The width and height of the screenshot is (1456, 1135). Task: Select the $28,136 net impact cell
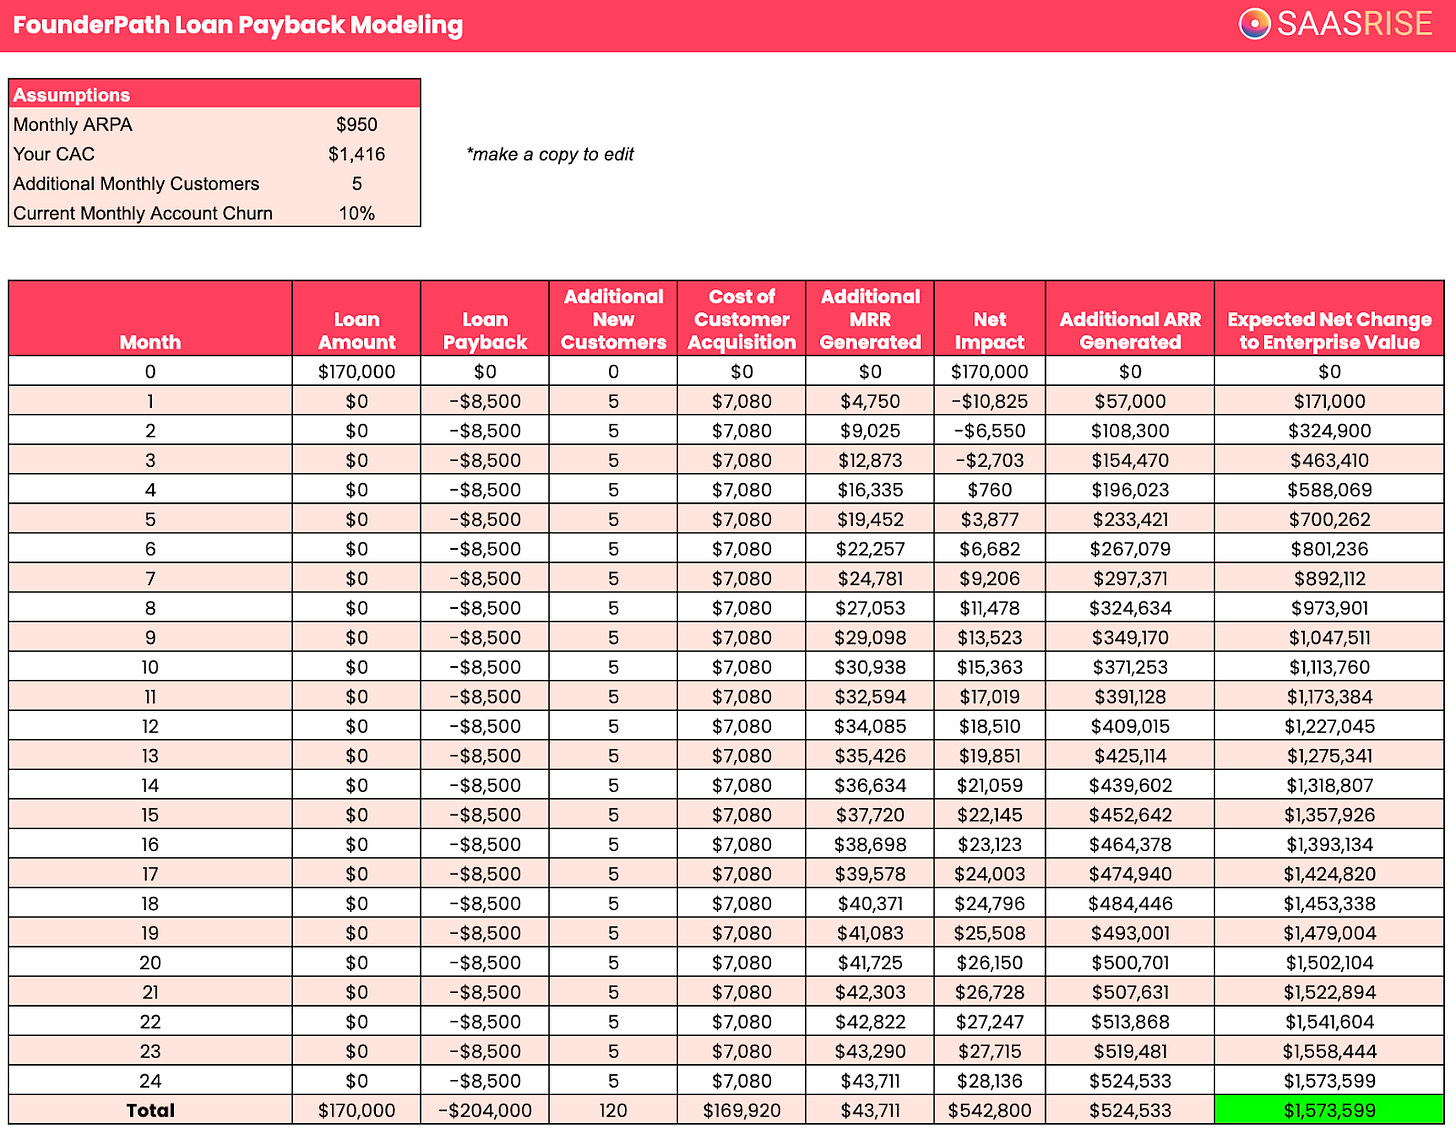990,1080
